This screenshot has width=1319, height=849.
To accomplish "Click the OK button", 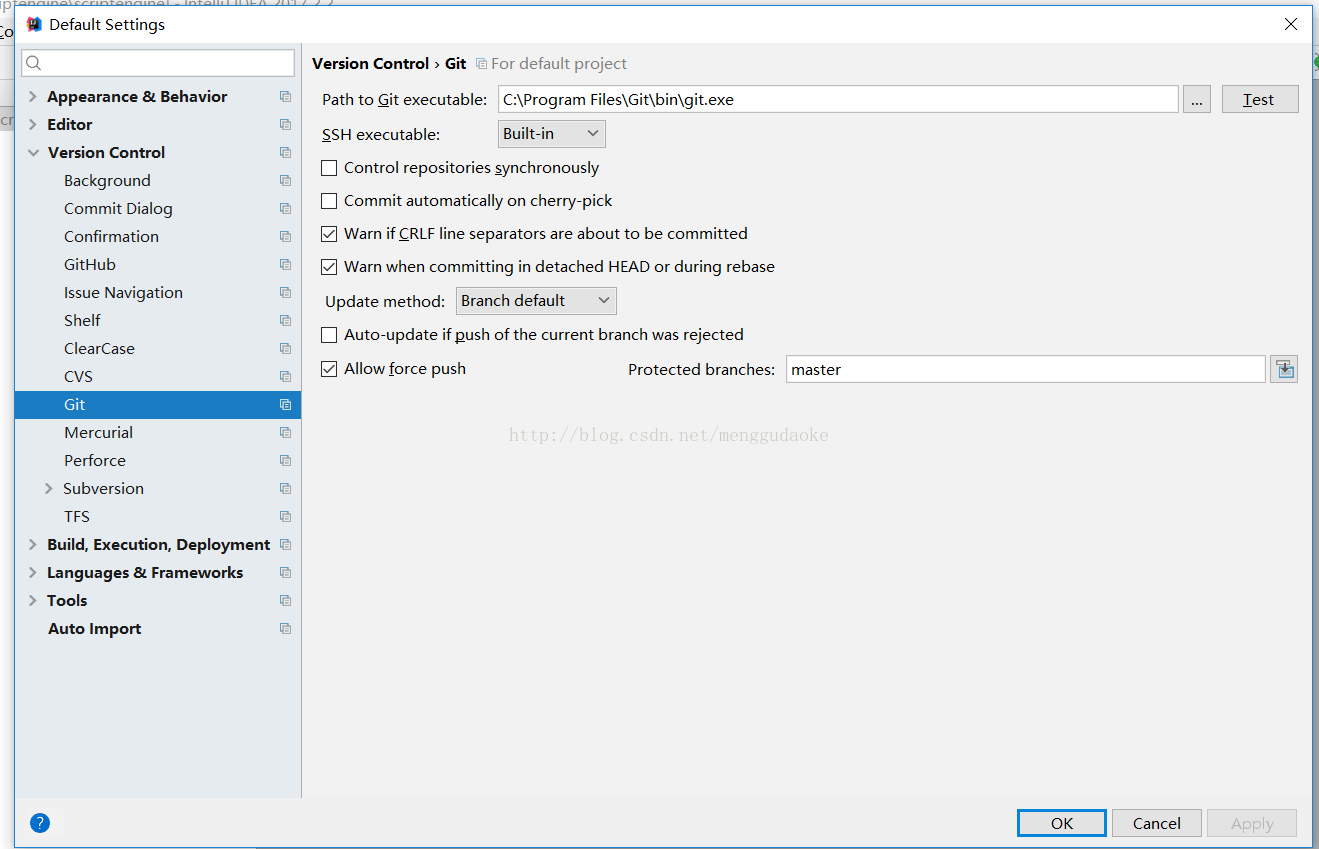I will coord(1062,823).
